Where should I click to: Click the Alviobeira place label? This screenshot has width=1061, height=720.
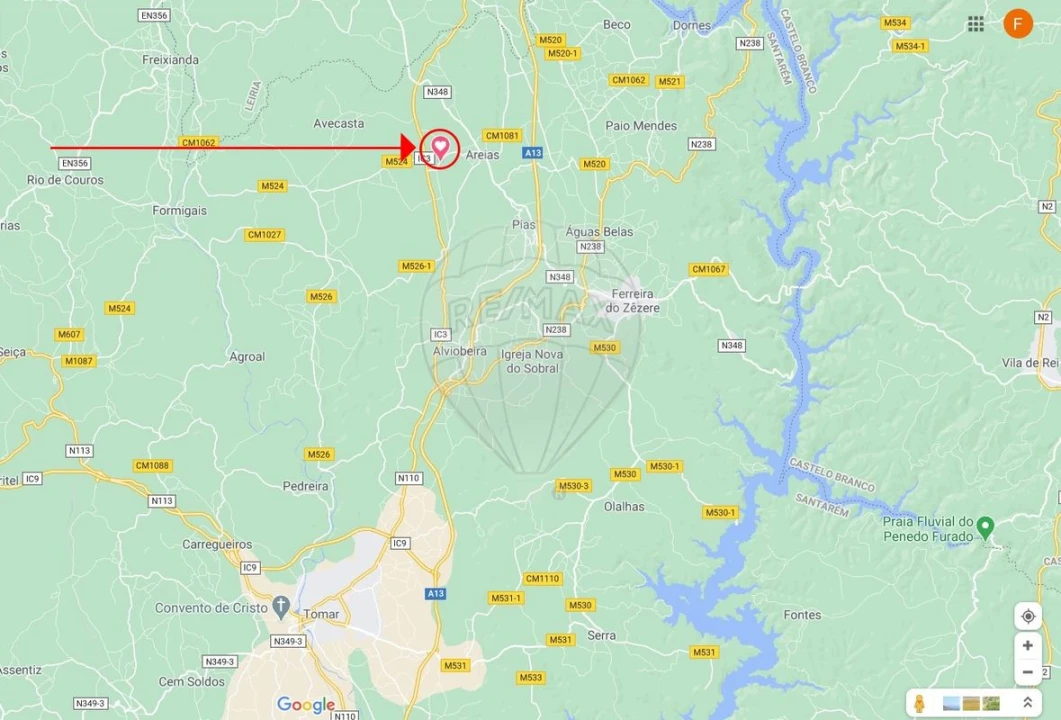pyautogui.click(x=459, y=351)
